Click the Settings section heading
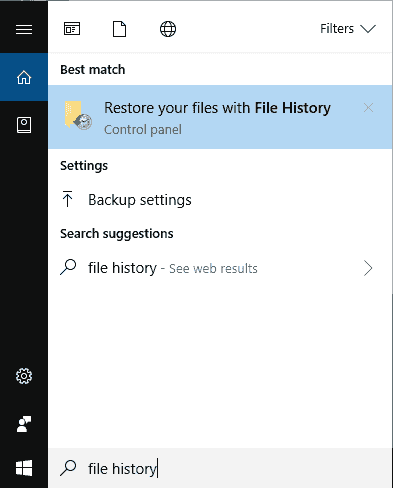Screen dimensions: 393x488 (84, 166)
